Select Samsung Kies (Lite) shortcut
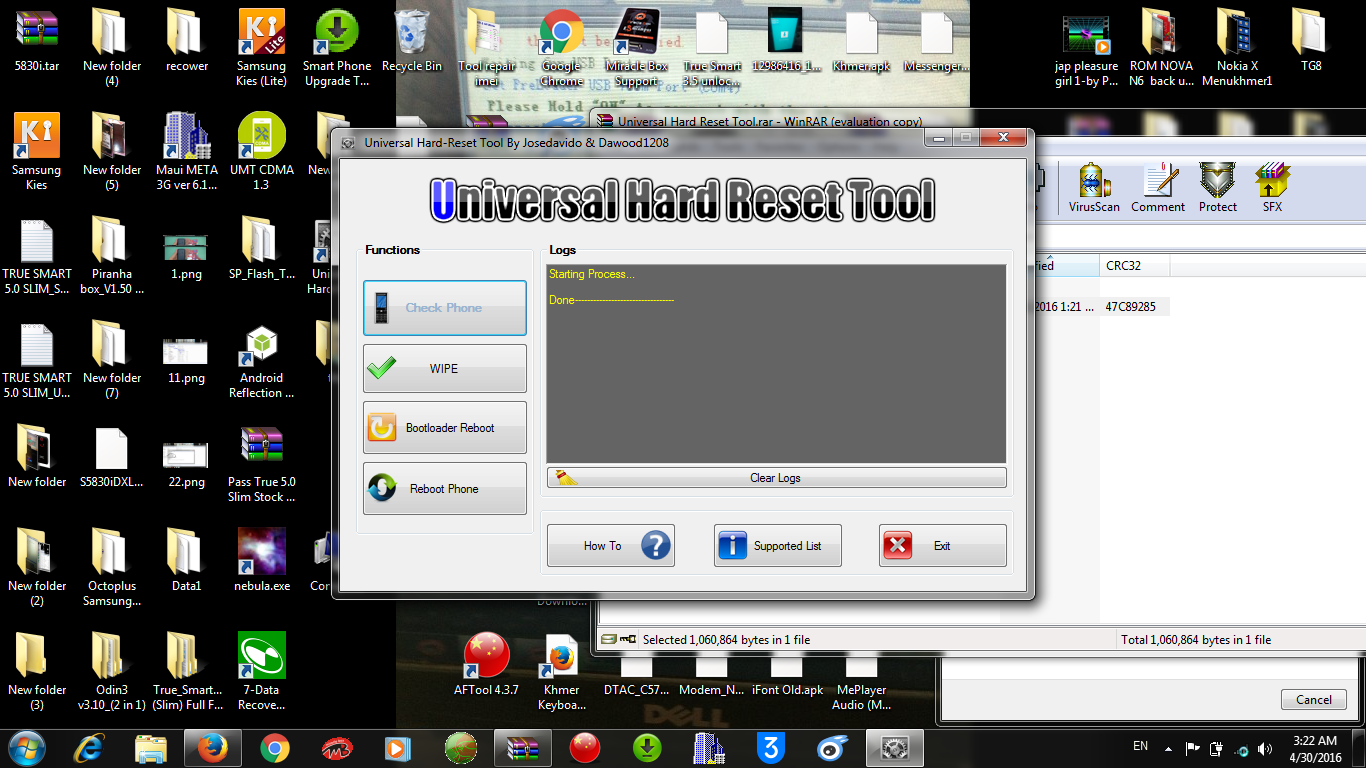 click(x=261, y=47)
